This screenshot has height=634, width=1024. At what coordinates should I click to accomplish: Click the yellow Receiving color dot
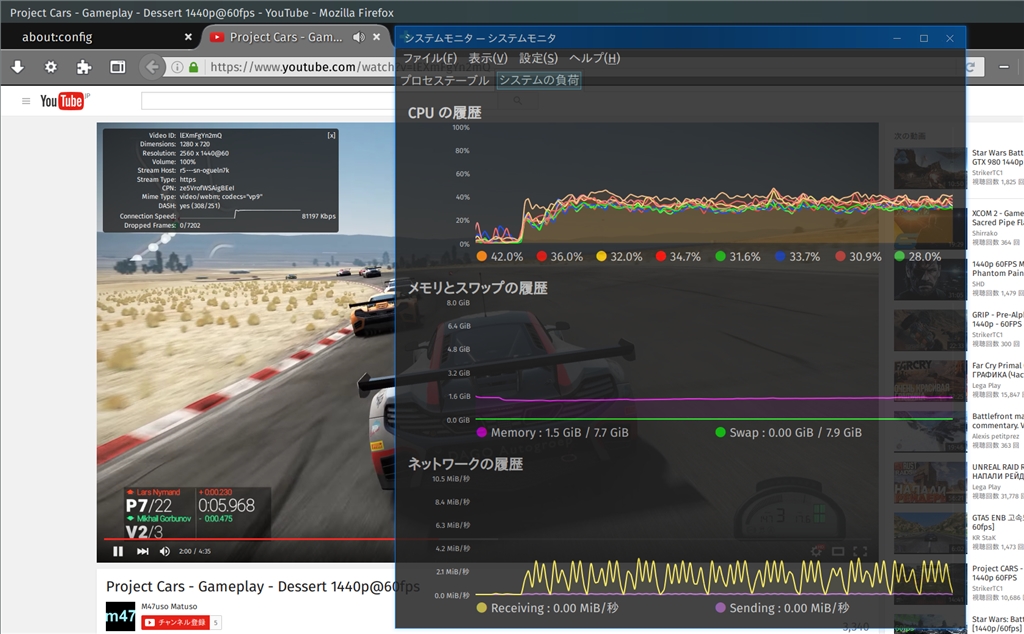click(x=482, y=608)
